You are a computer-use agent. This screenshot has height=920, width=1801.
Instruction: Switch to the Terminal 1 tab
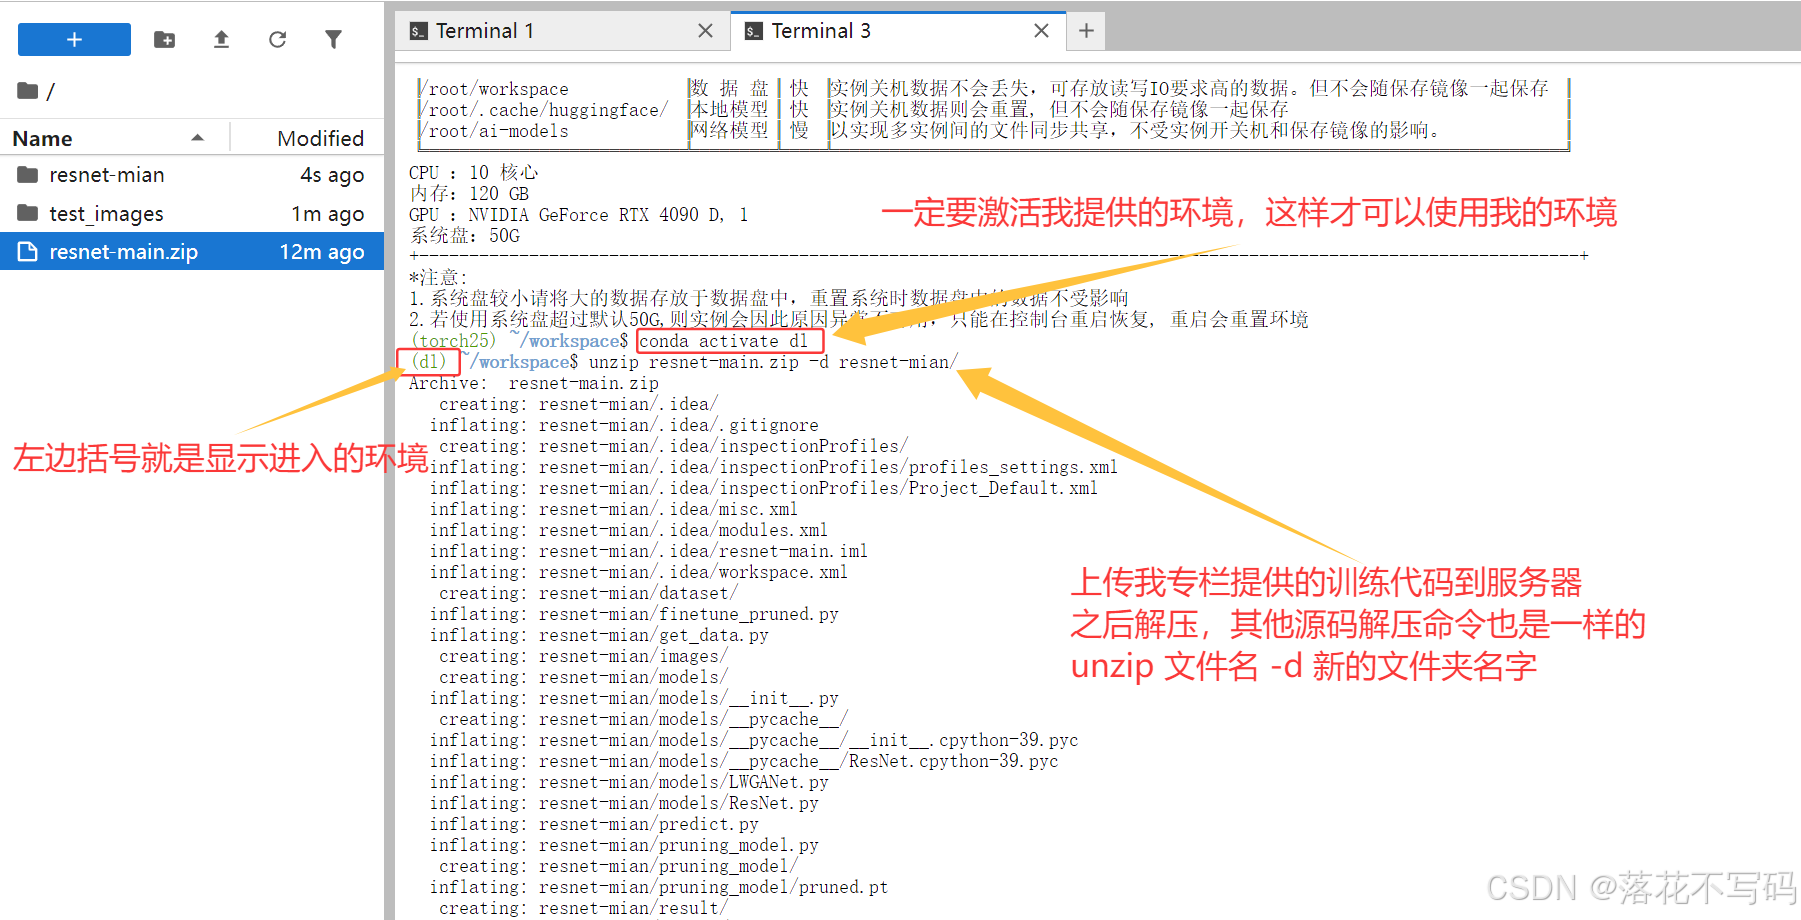[x=562, y=31]
